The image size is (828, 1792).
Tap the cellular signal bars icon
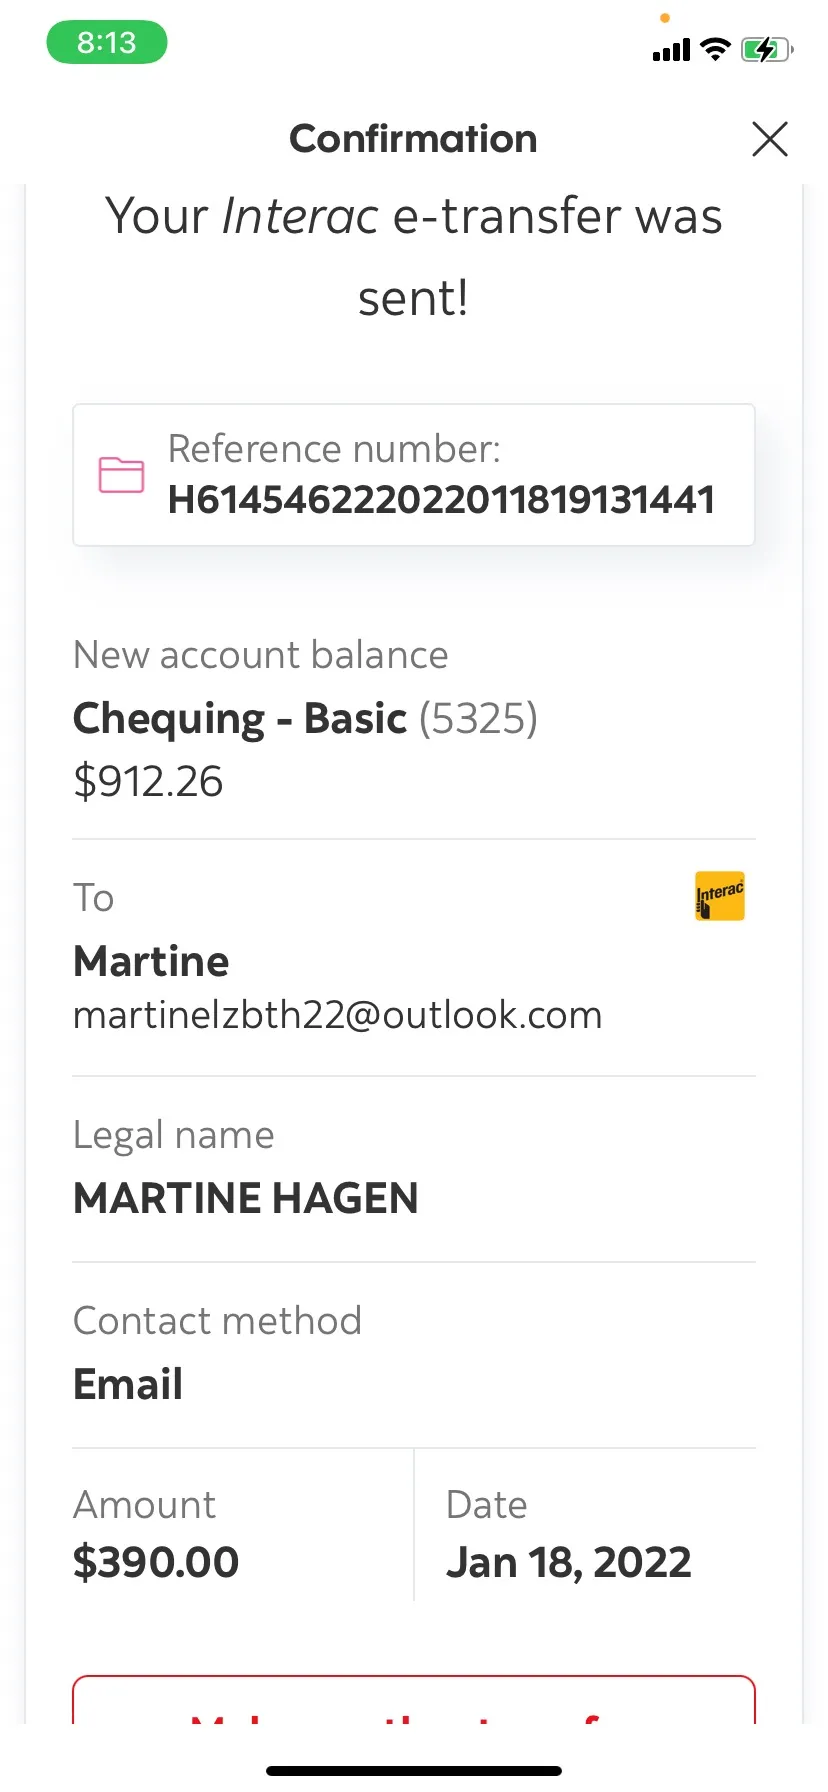point(671,49)
